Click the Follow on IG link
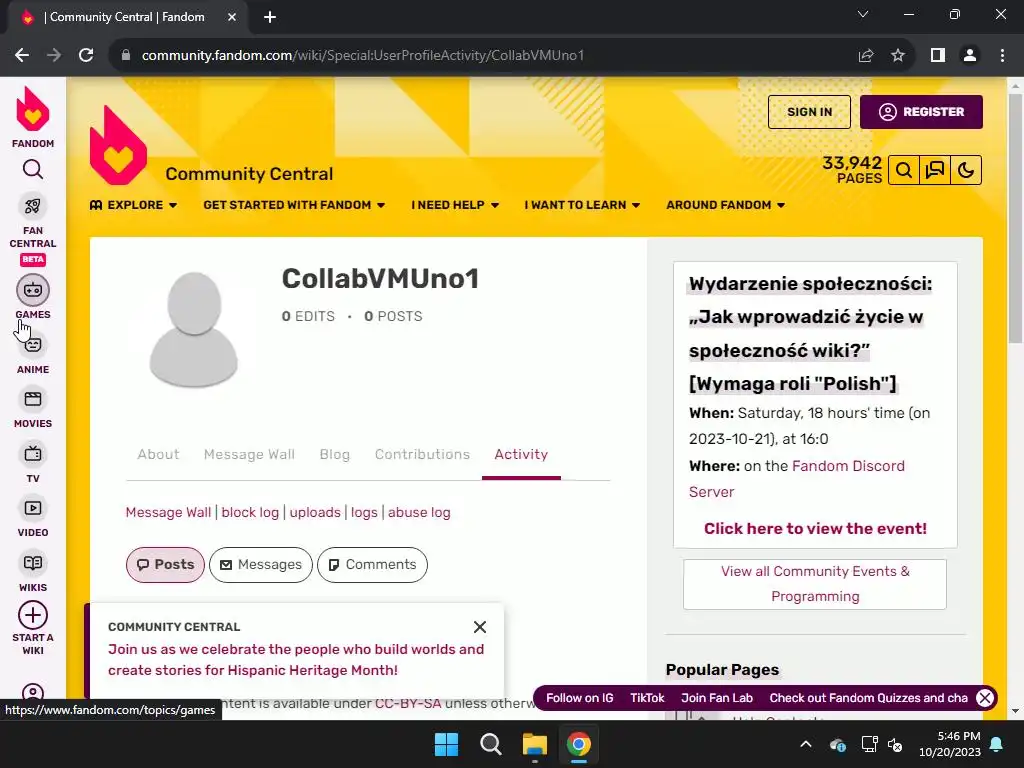This screenshot has width=1024, height=768. click(579, 698)
